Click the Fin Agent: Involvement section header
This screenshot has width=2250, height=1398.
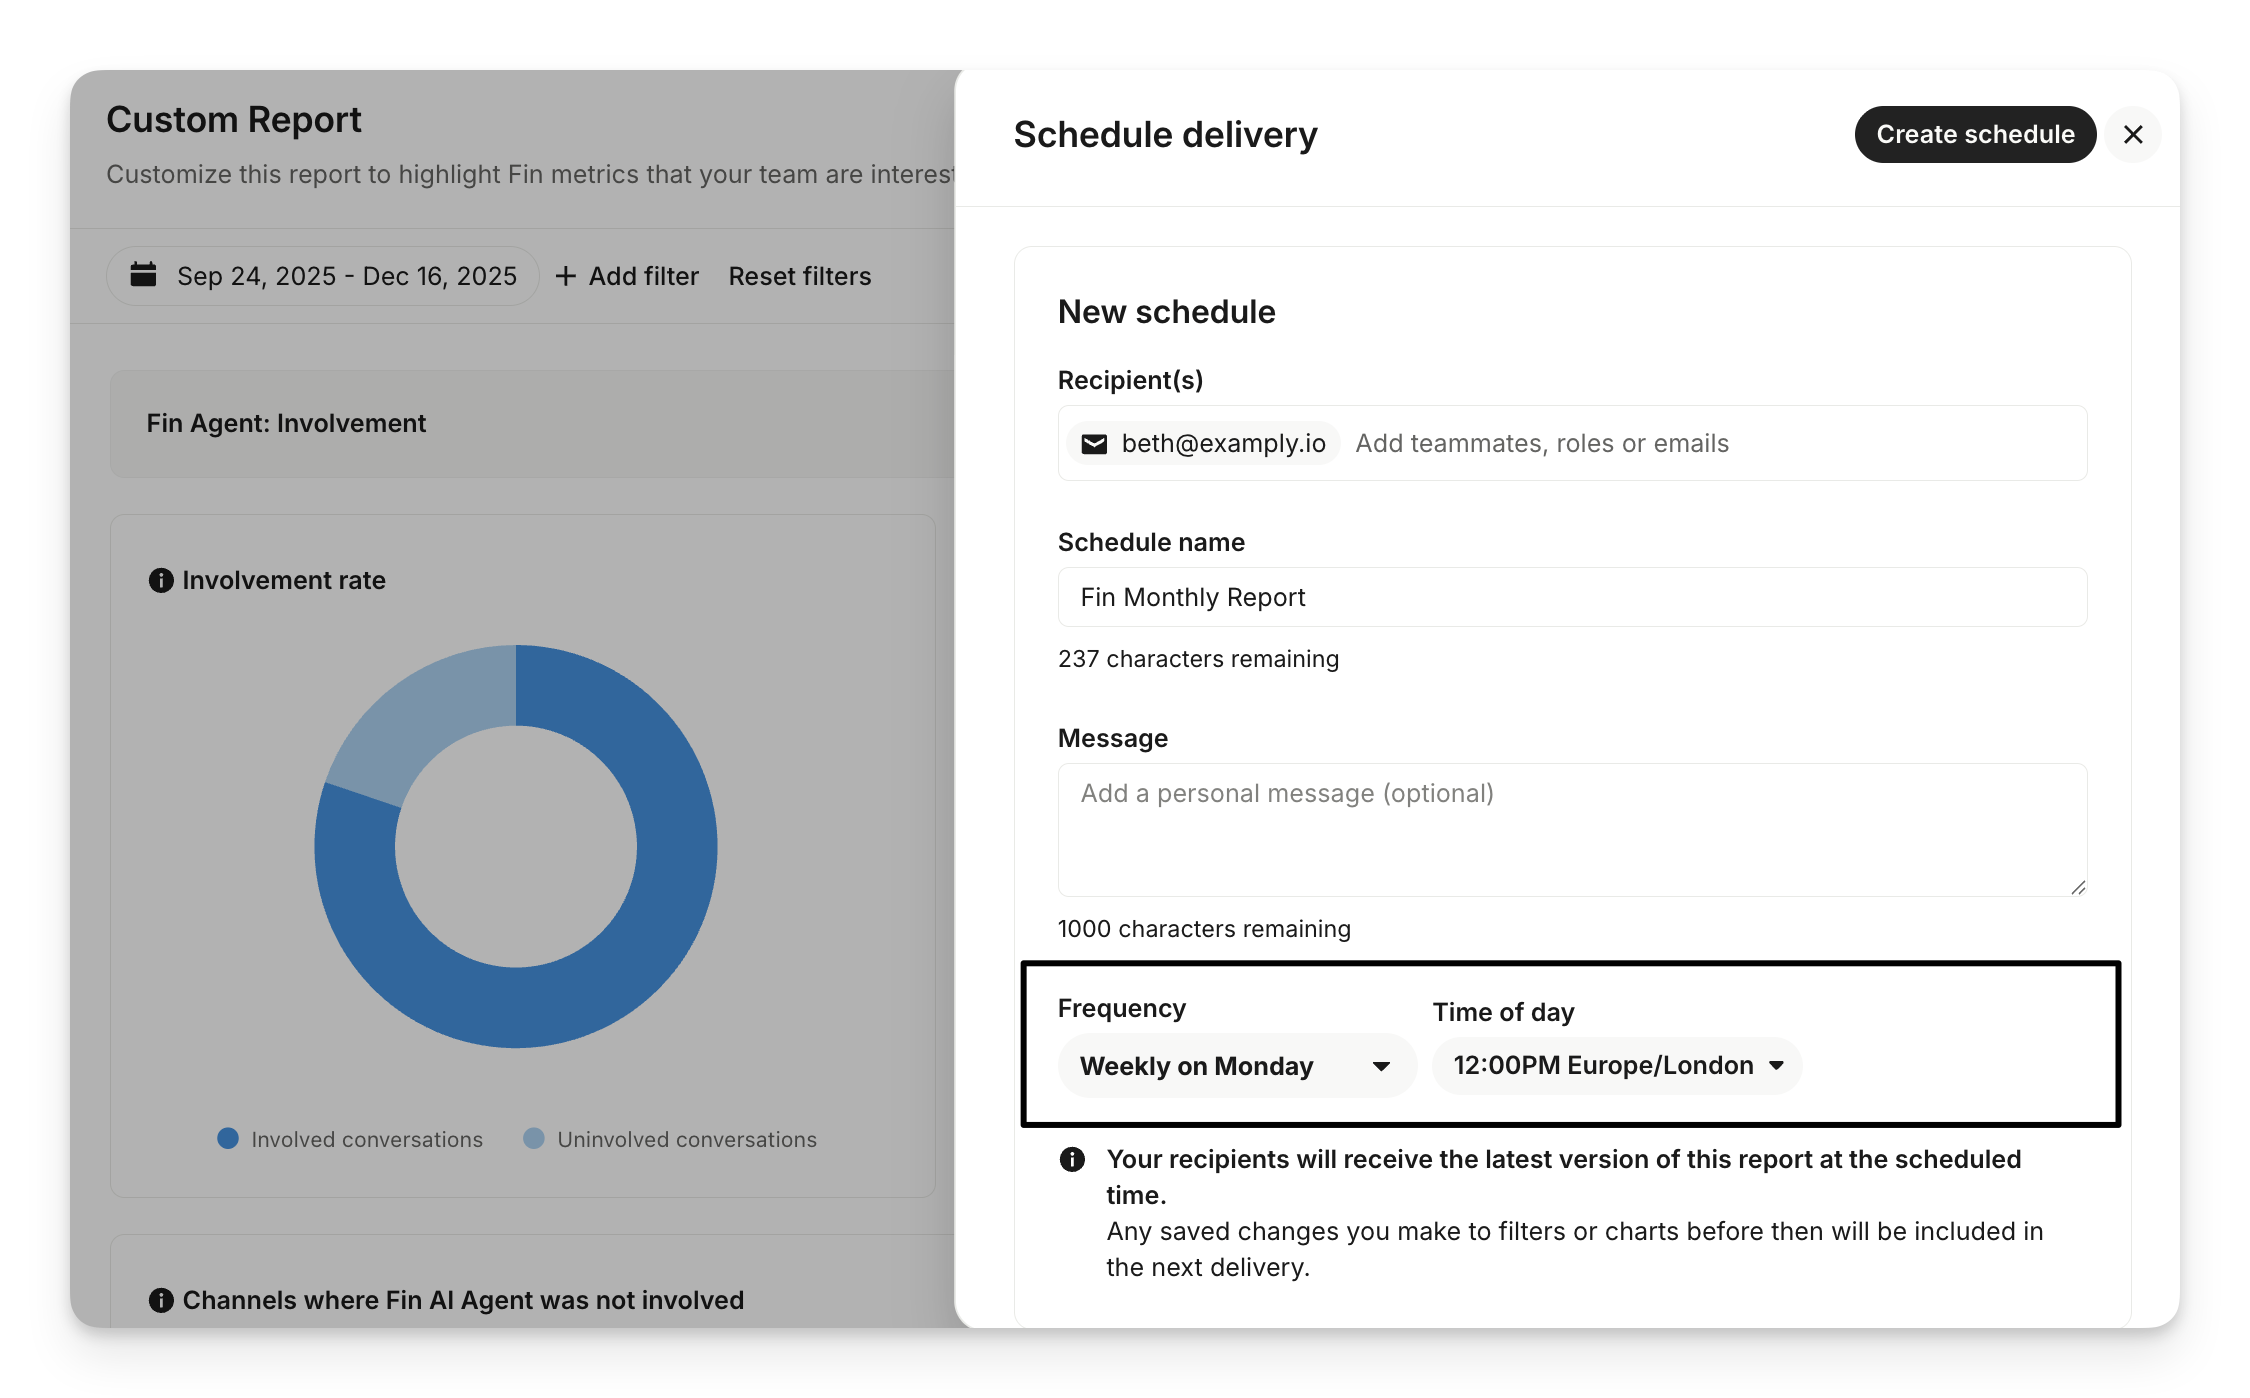tap(286, 424)
